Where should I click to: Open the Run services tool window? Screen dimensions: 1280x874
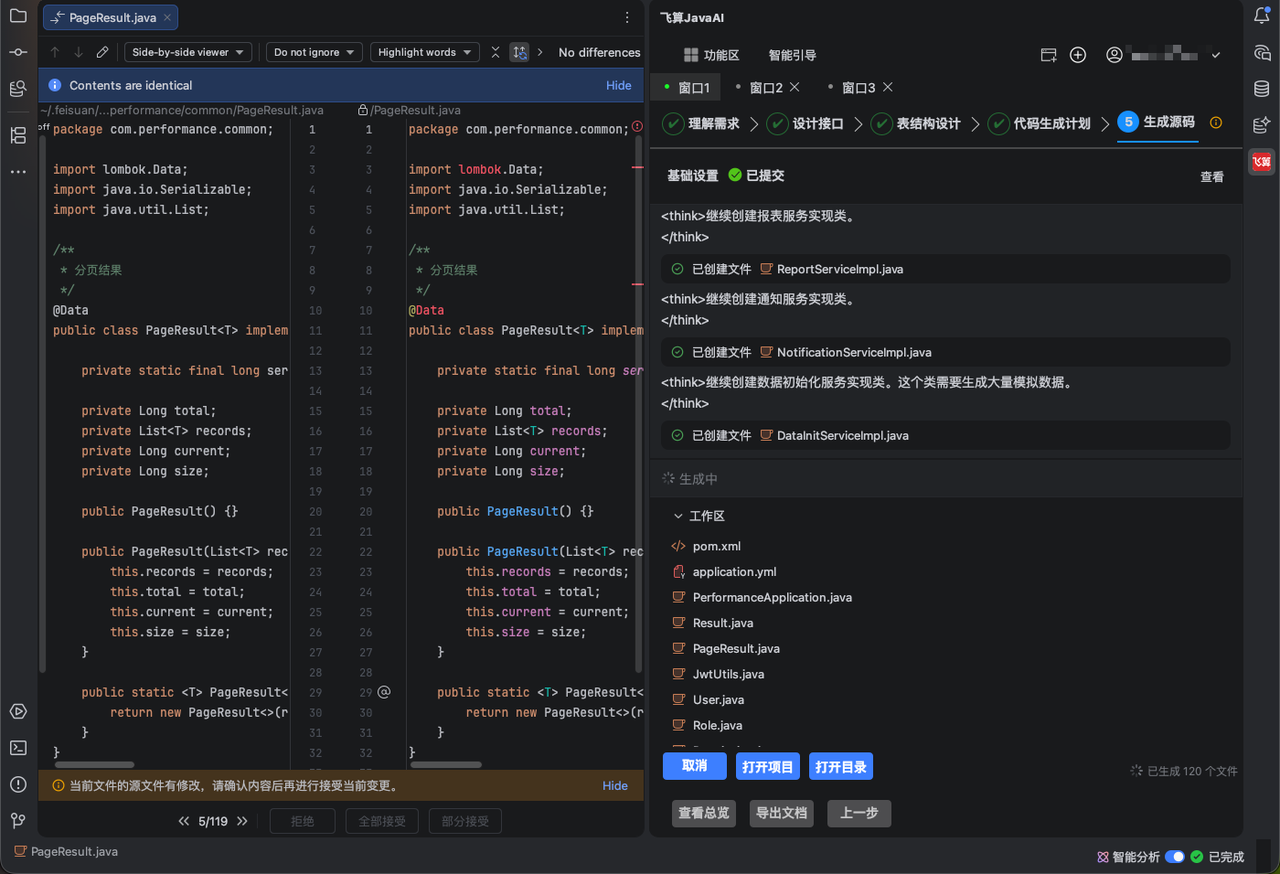click(18, 712)
